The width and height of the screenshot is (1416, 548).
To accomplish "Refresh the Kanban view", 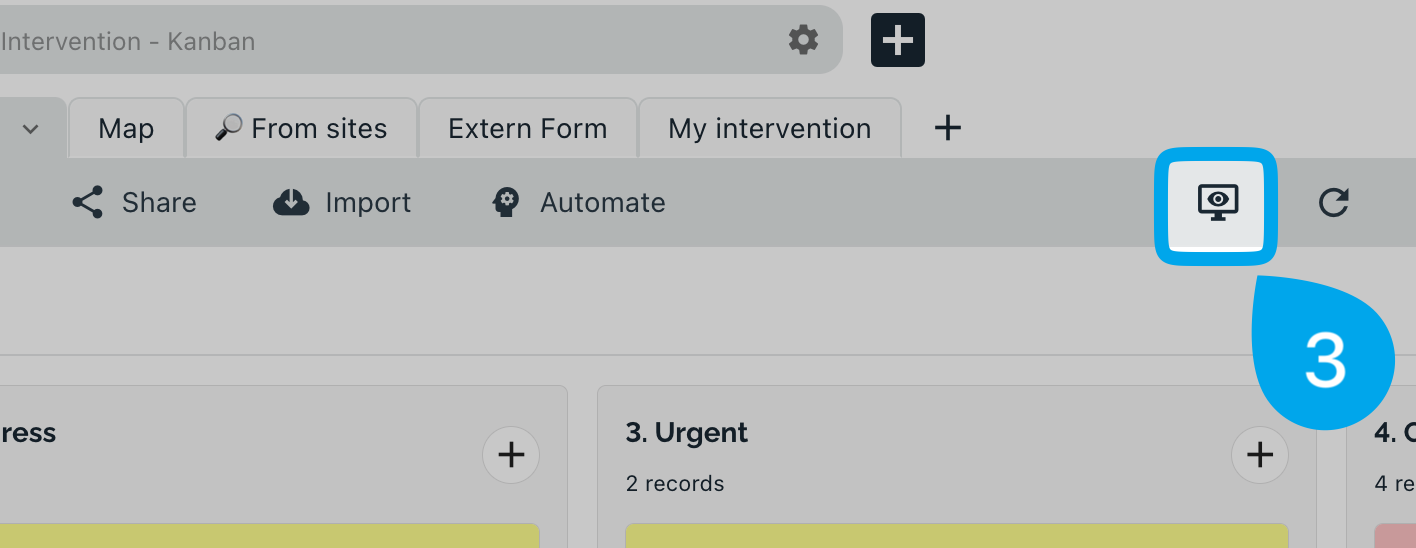I will pos(1333,203).
